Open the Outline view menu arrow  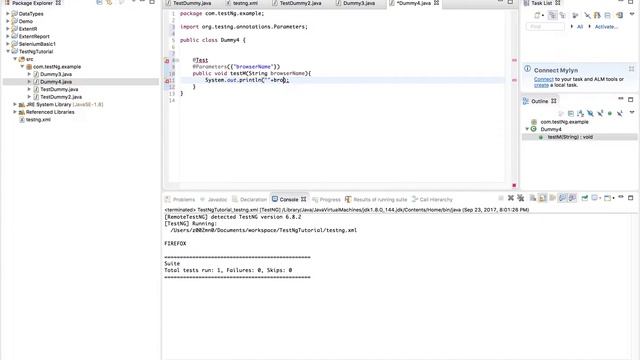632,113
